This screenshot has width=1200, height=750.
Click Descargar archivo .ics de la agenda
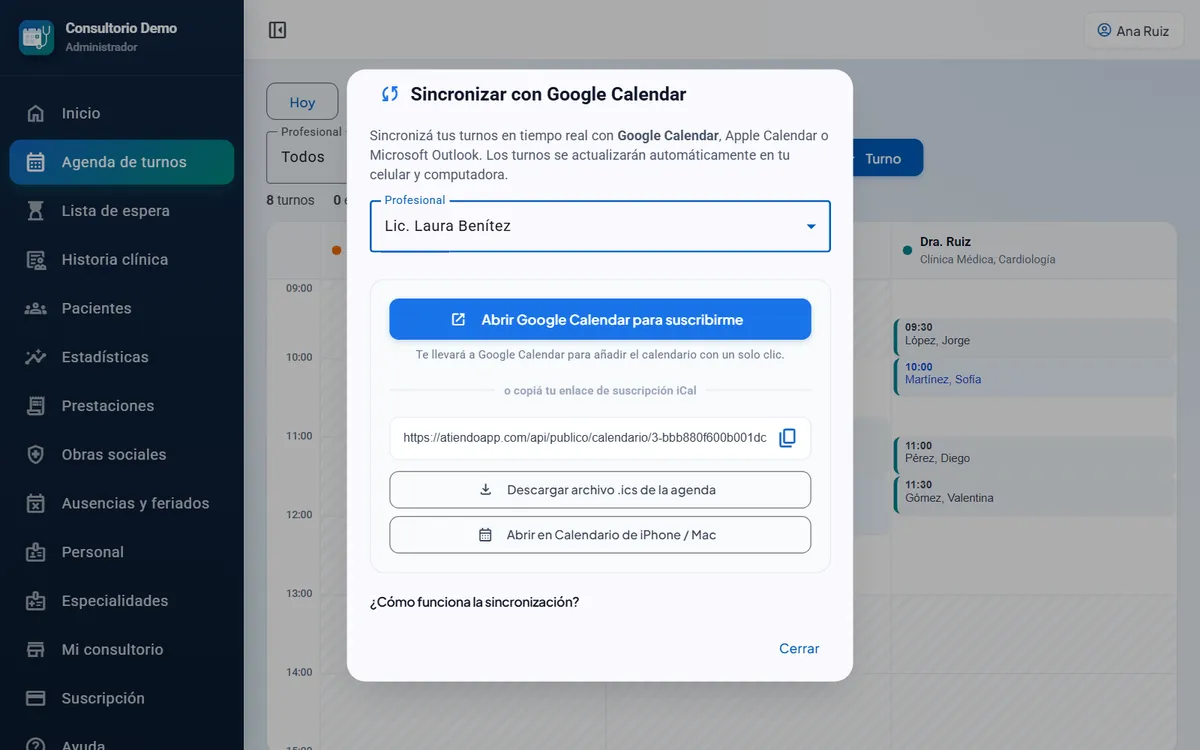[600, 490]
